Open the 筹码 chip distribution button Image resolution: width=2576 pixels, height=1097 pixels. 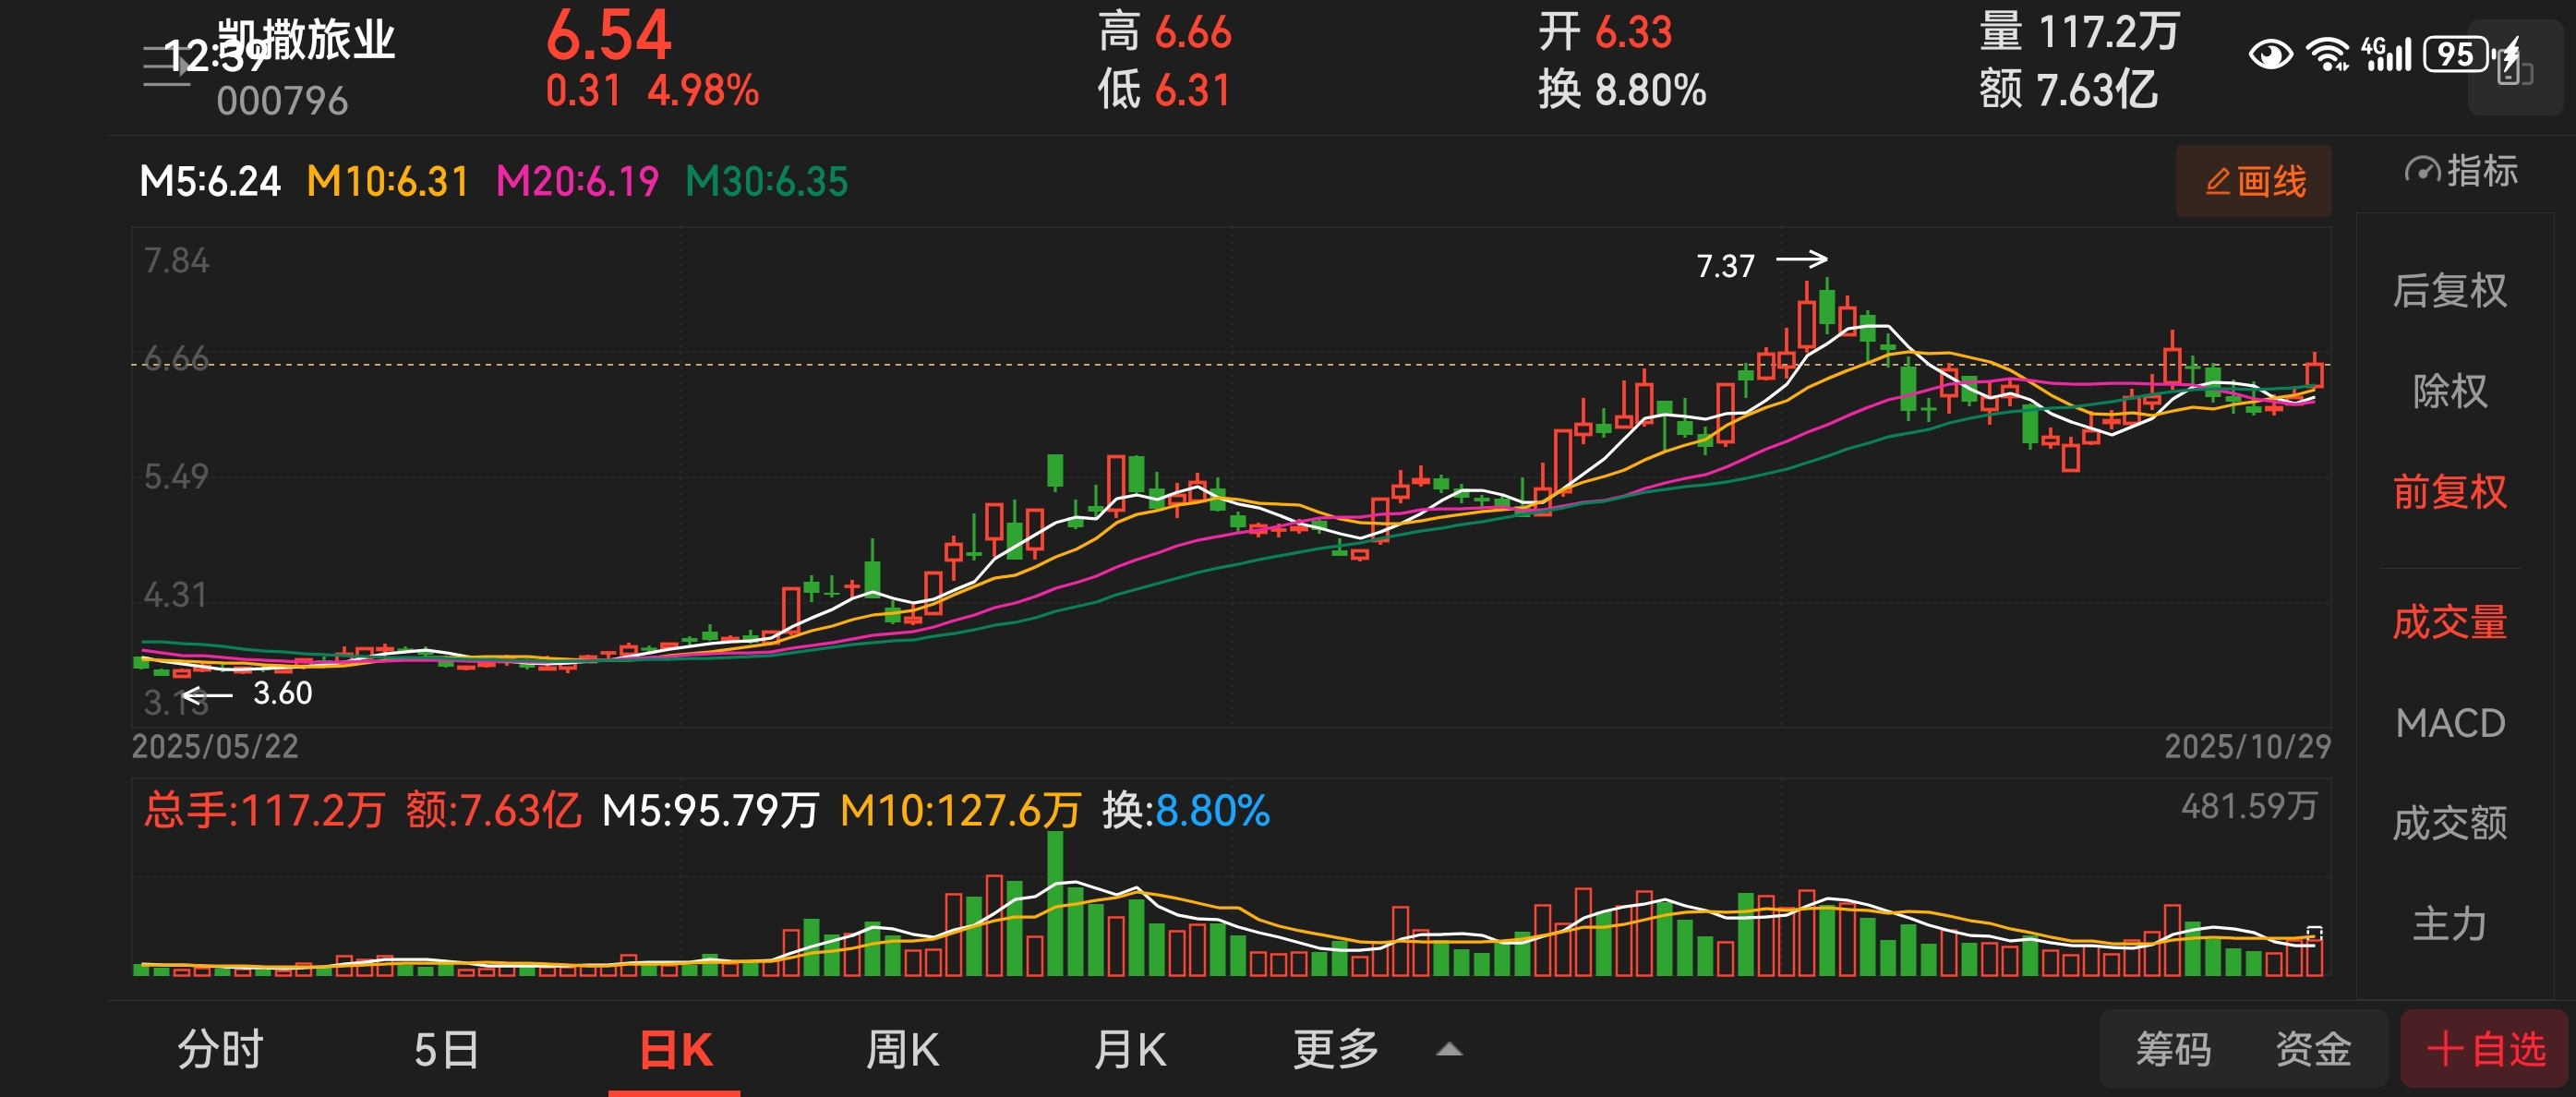(2173, 1049)
